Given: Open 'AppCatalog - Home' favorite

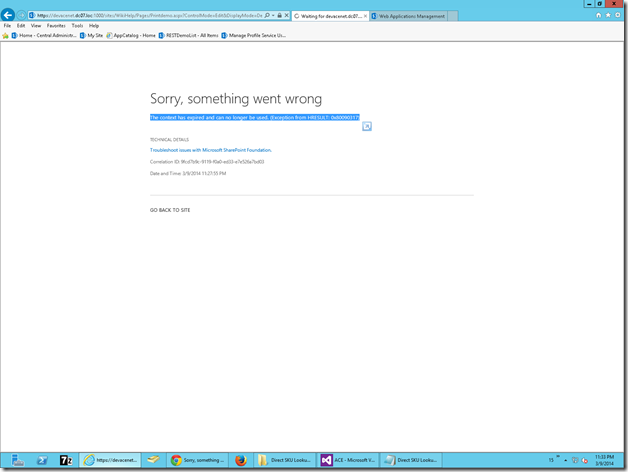Looking at the screenshot, I should 131,36.
